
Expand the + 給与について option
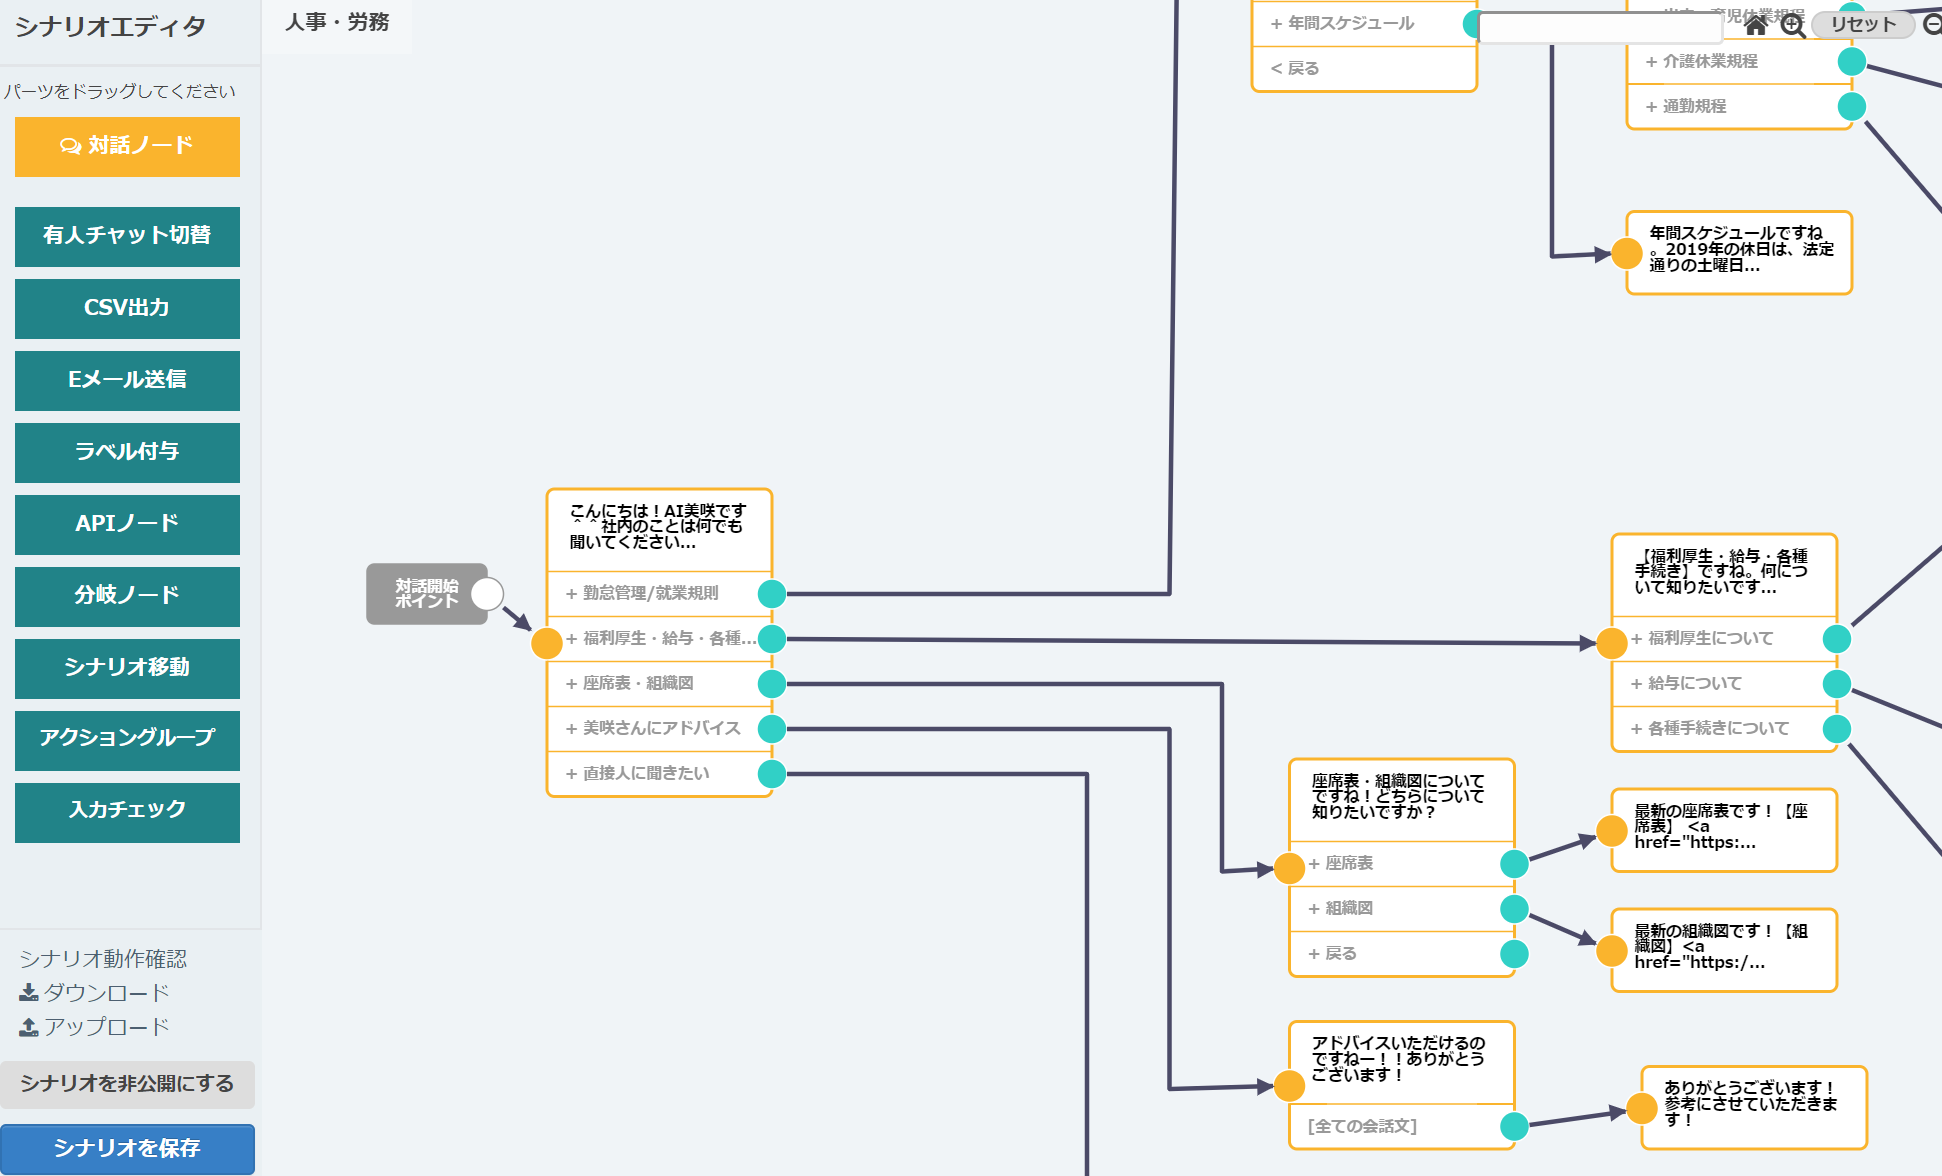point(1687,683)
